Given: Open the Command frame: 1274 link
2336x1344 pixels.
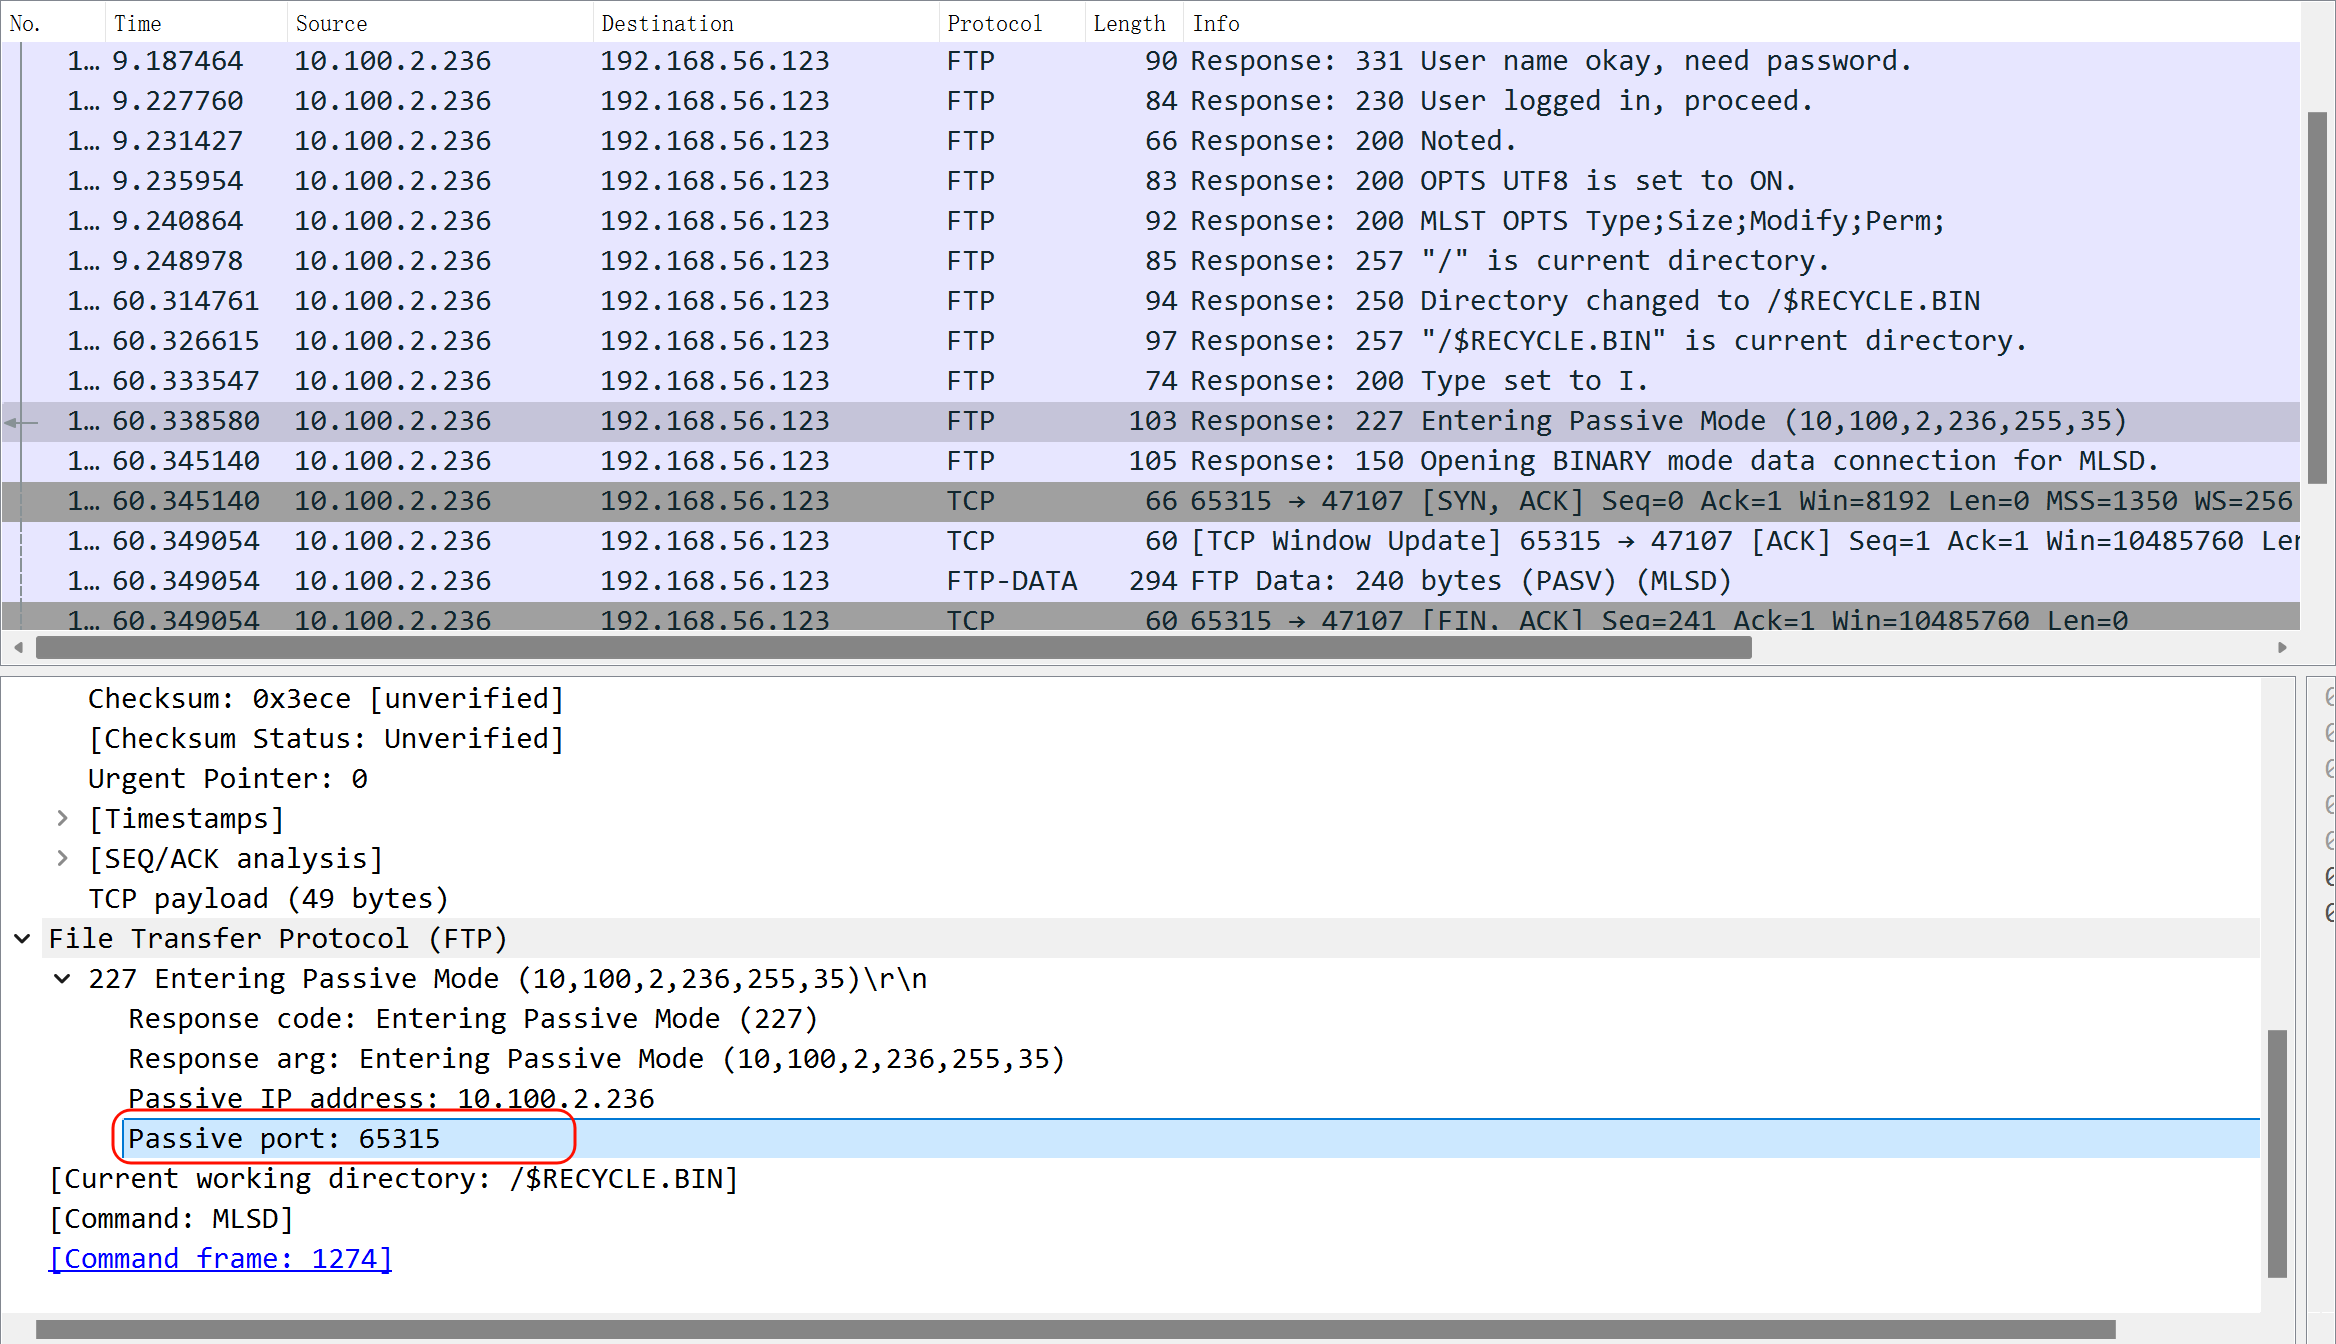Looking at the screenshot, I should (220, 1259).
